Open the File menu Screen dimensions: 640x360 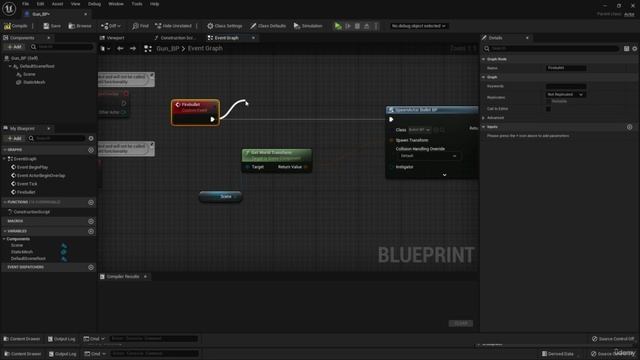click(25, 4)
